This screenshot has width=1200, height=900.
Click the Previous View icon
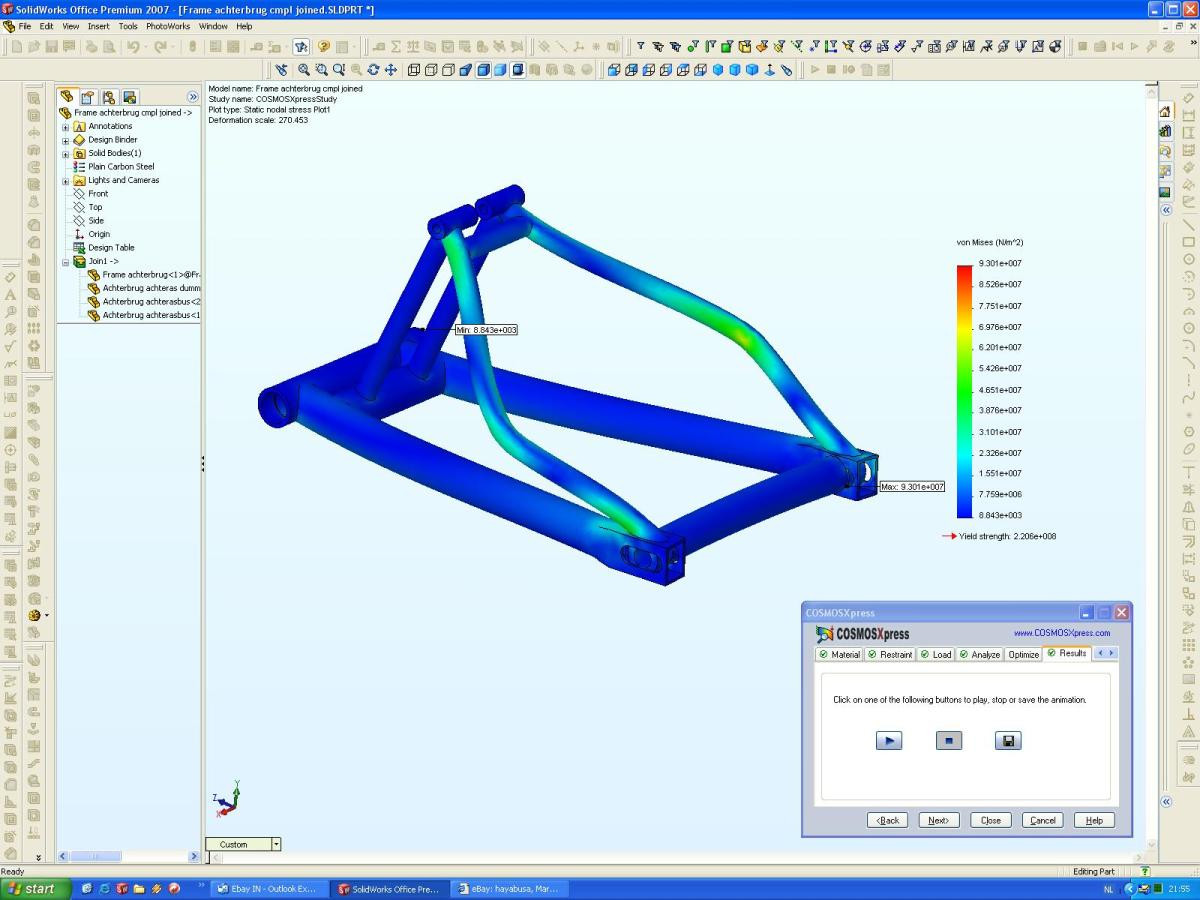pyautogui.click(x=282, y=70)
